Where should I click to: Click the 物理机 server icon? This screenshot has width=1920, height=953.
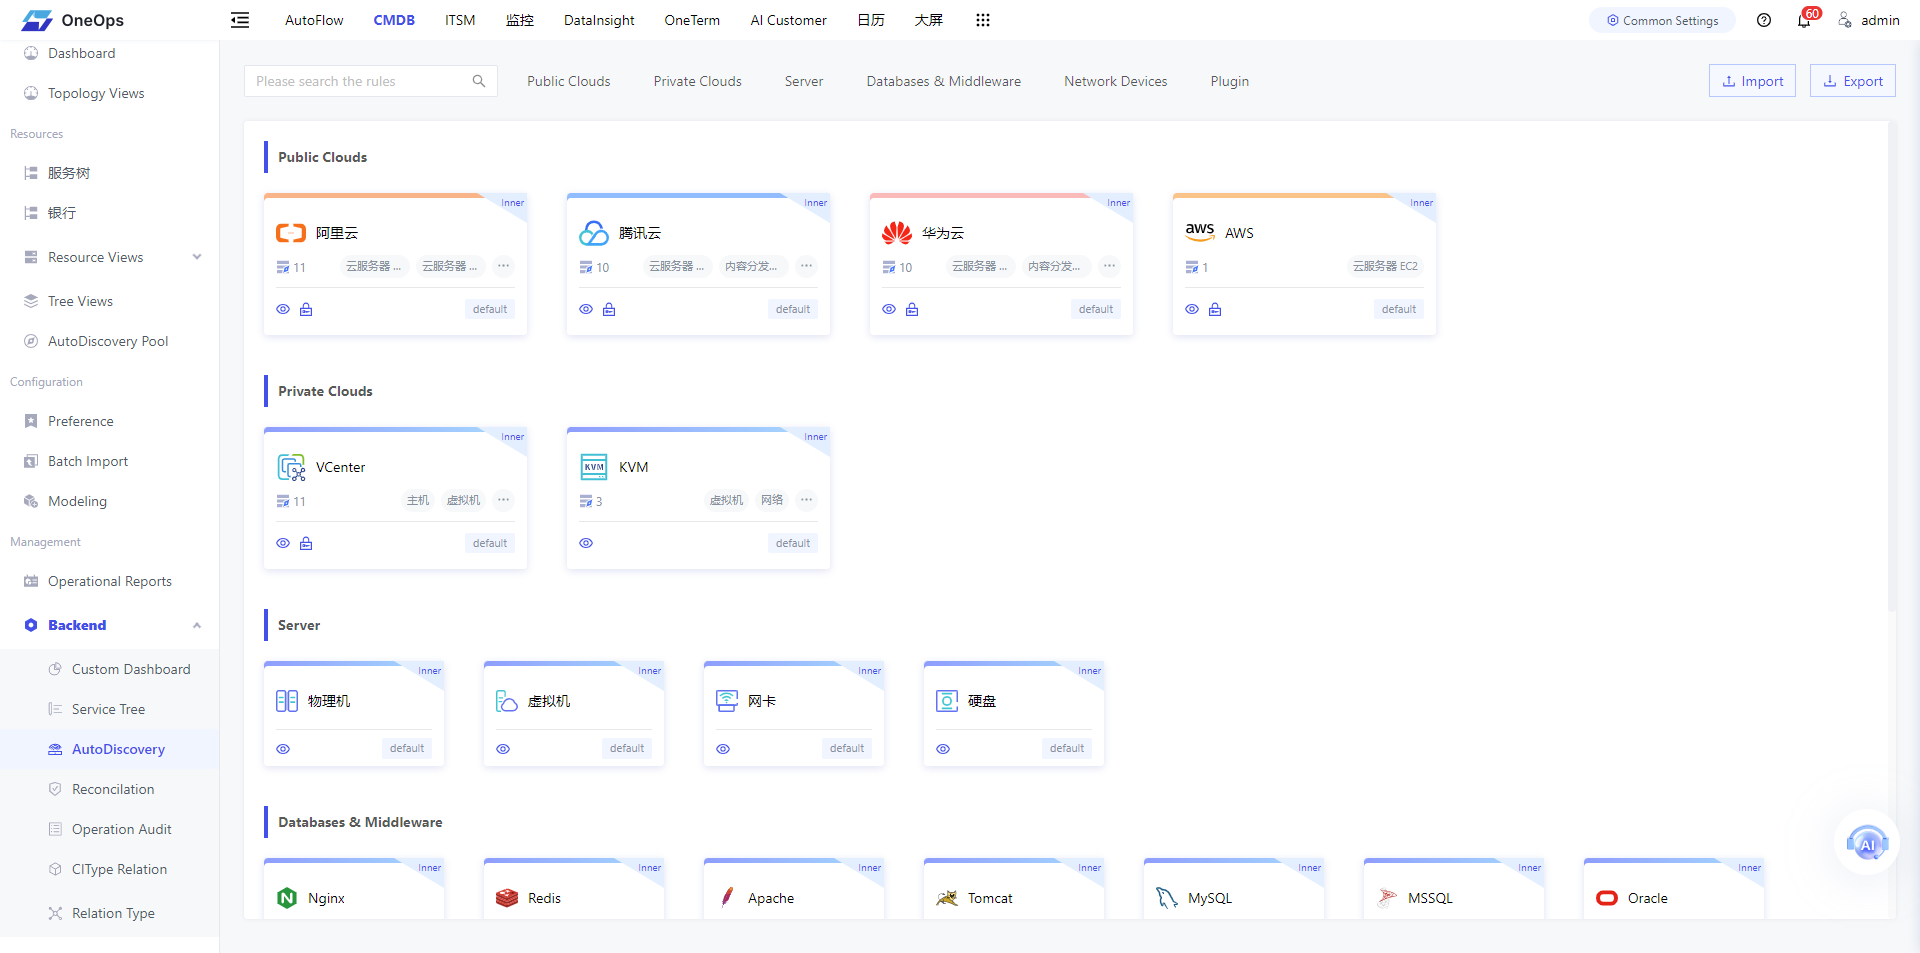pos(287,701)
